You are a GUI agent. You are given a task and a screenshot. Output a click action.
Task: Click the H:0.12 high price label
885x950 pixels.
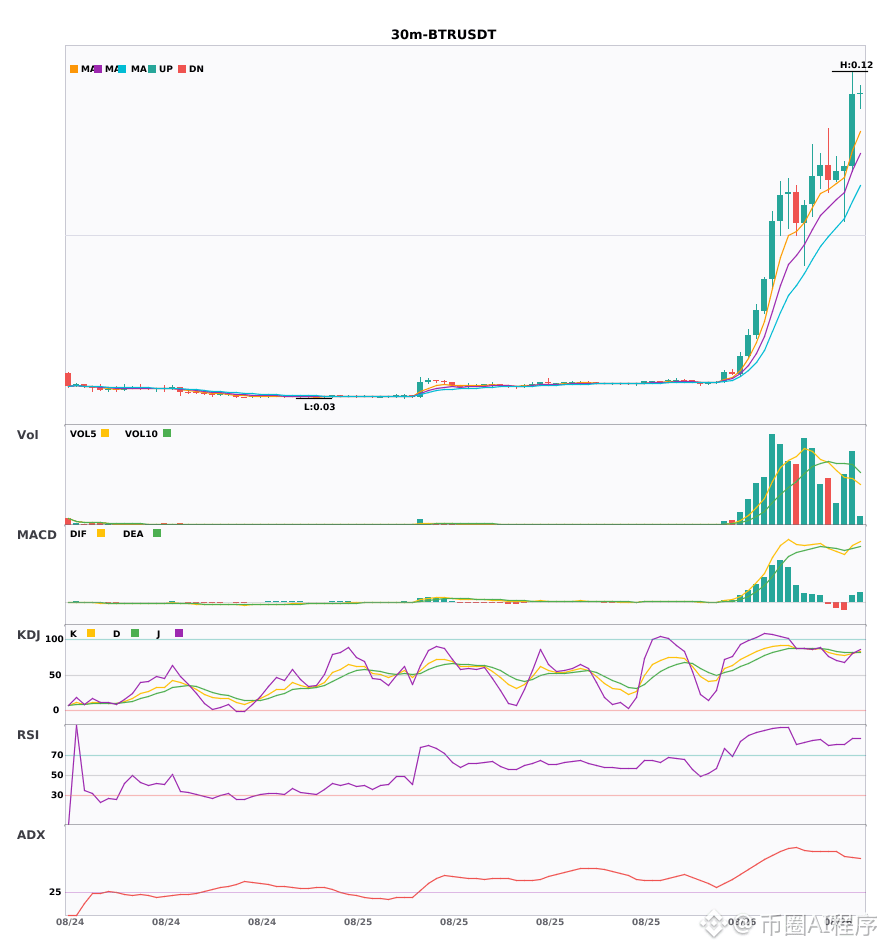coord(856,65)
